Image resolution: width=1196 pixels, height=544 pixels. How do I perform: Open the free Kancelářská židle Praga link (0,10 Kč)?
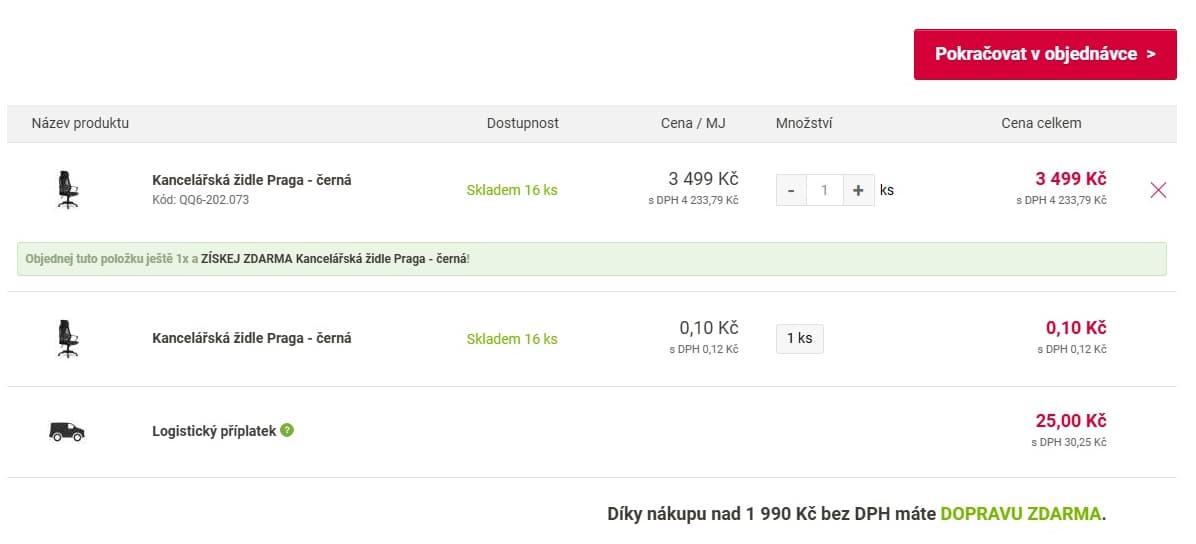(x=252, y=338)
